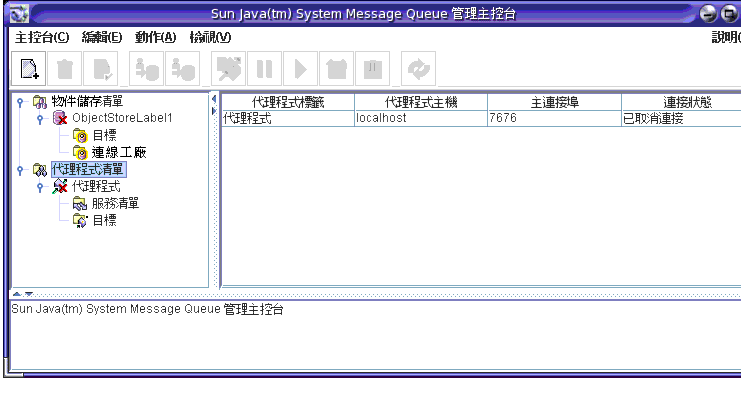Click the 主連接埠 column header
741x413 pixels.
(554, 102)
